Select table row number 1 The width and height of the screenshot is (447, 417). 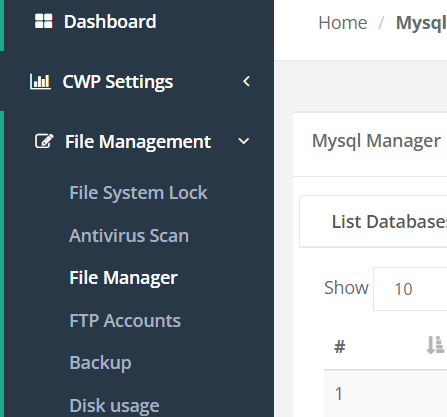click(386, 394)
